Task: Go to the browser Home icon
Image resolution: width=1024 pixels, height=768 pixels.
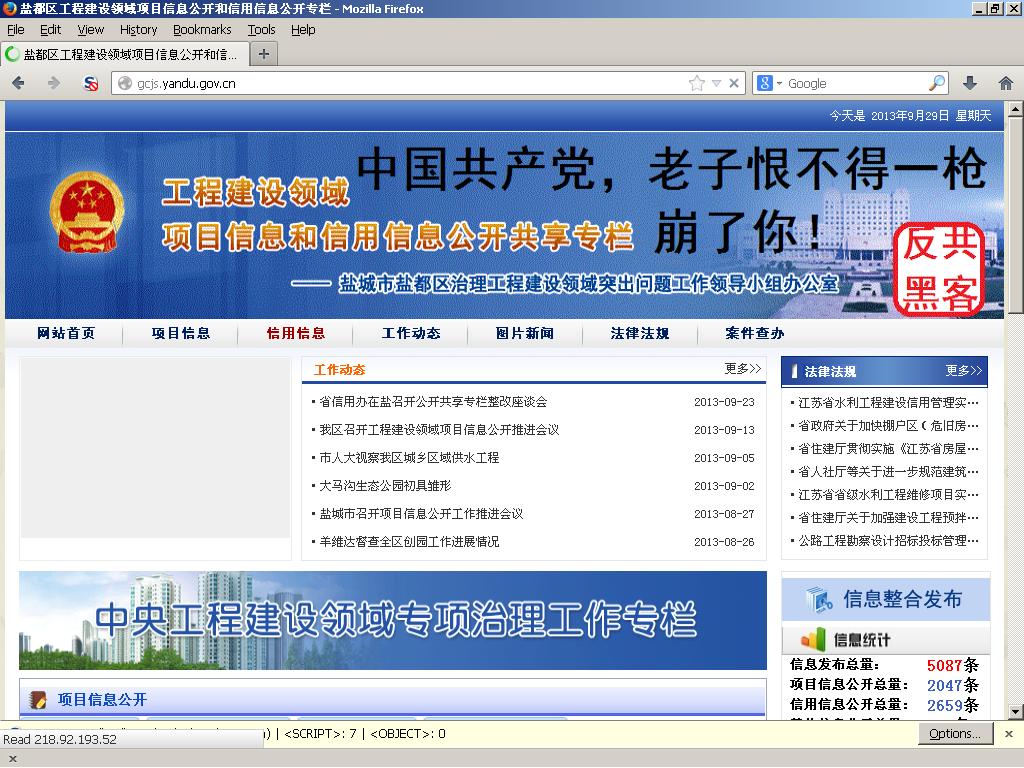Action: 1006,83
